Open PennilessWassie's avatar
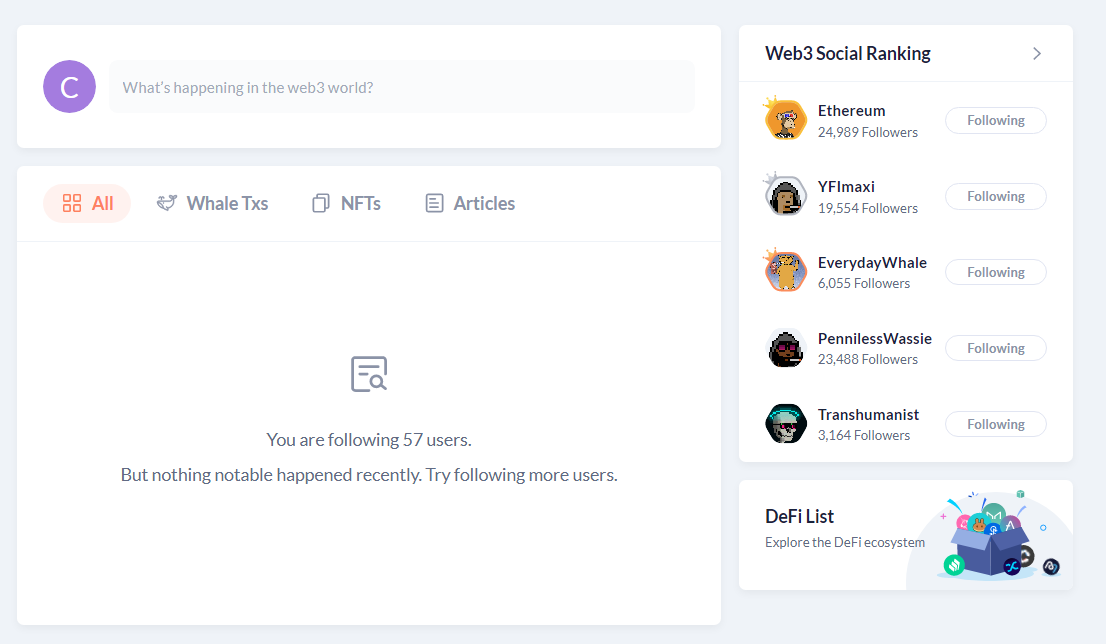 click(x=786, y=348)
